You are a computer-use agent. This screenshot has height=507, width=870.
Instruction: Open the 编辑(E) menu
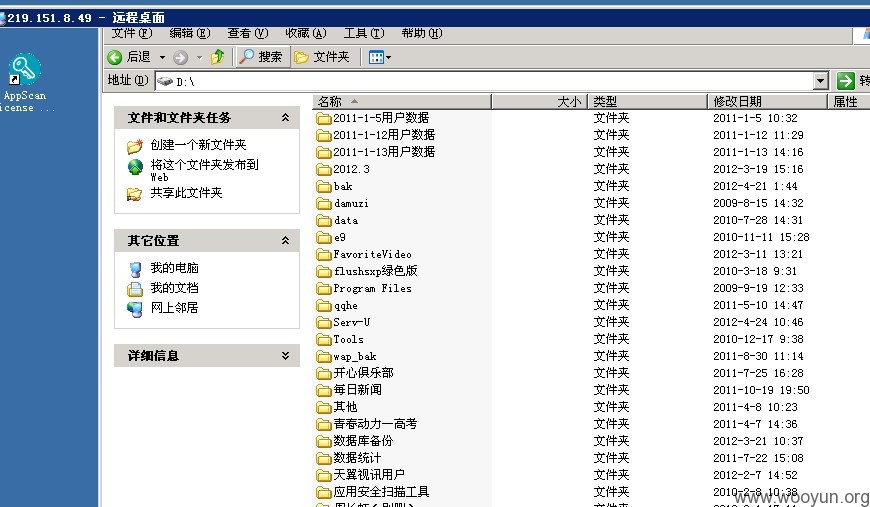coord(190,33)
